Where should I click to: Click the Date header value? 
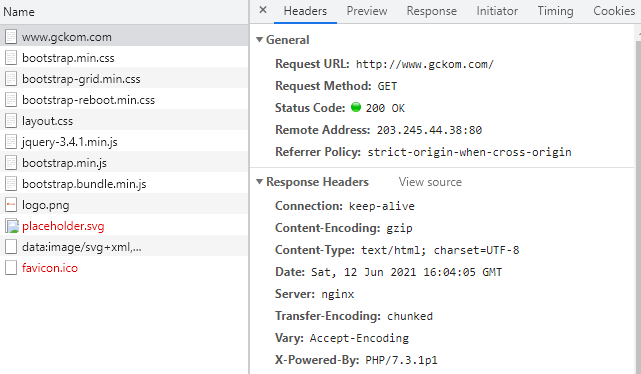coord(406,272)
